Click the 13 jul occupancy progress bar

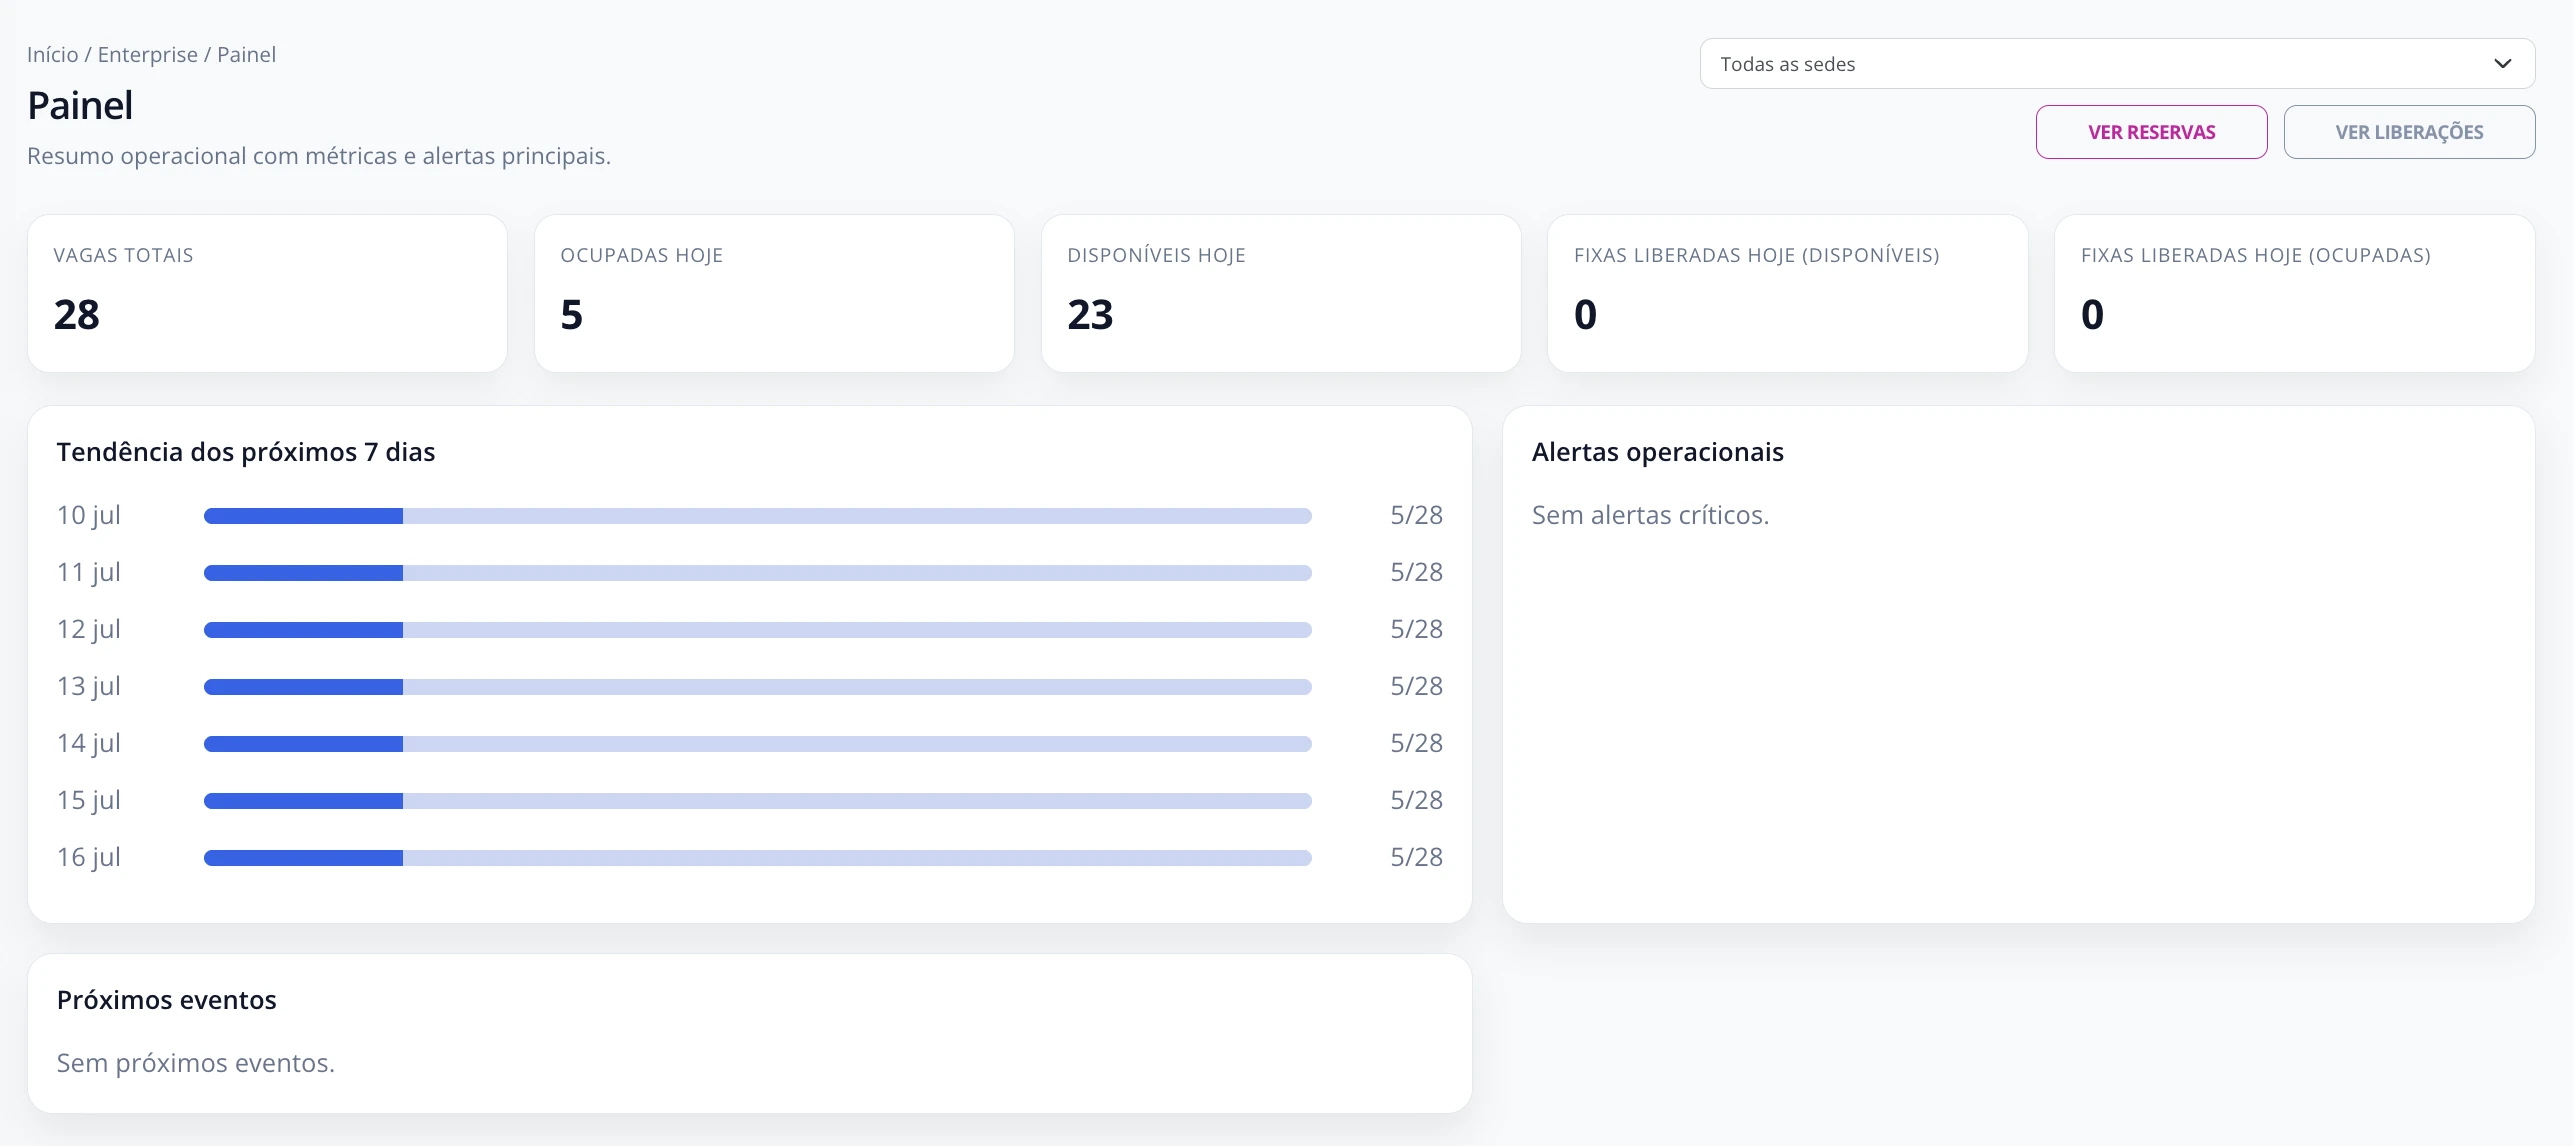(x=758, y=687)
